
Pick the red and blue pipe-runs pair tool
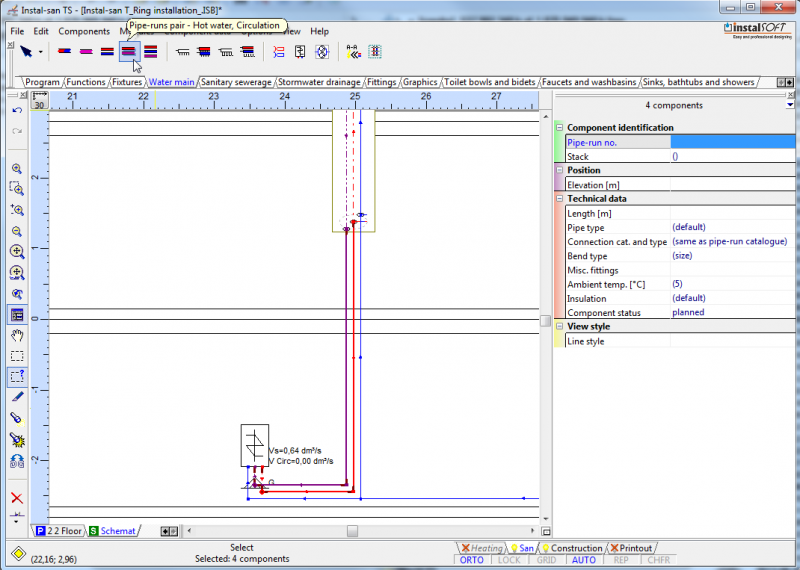tap(107, 52)
